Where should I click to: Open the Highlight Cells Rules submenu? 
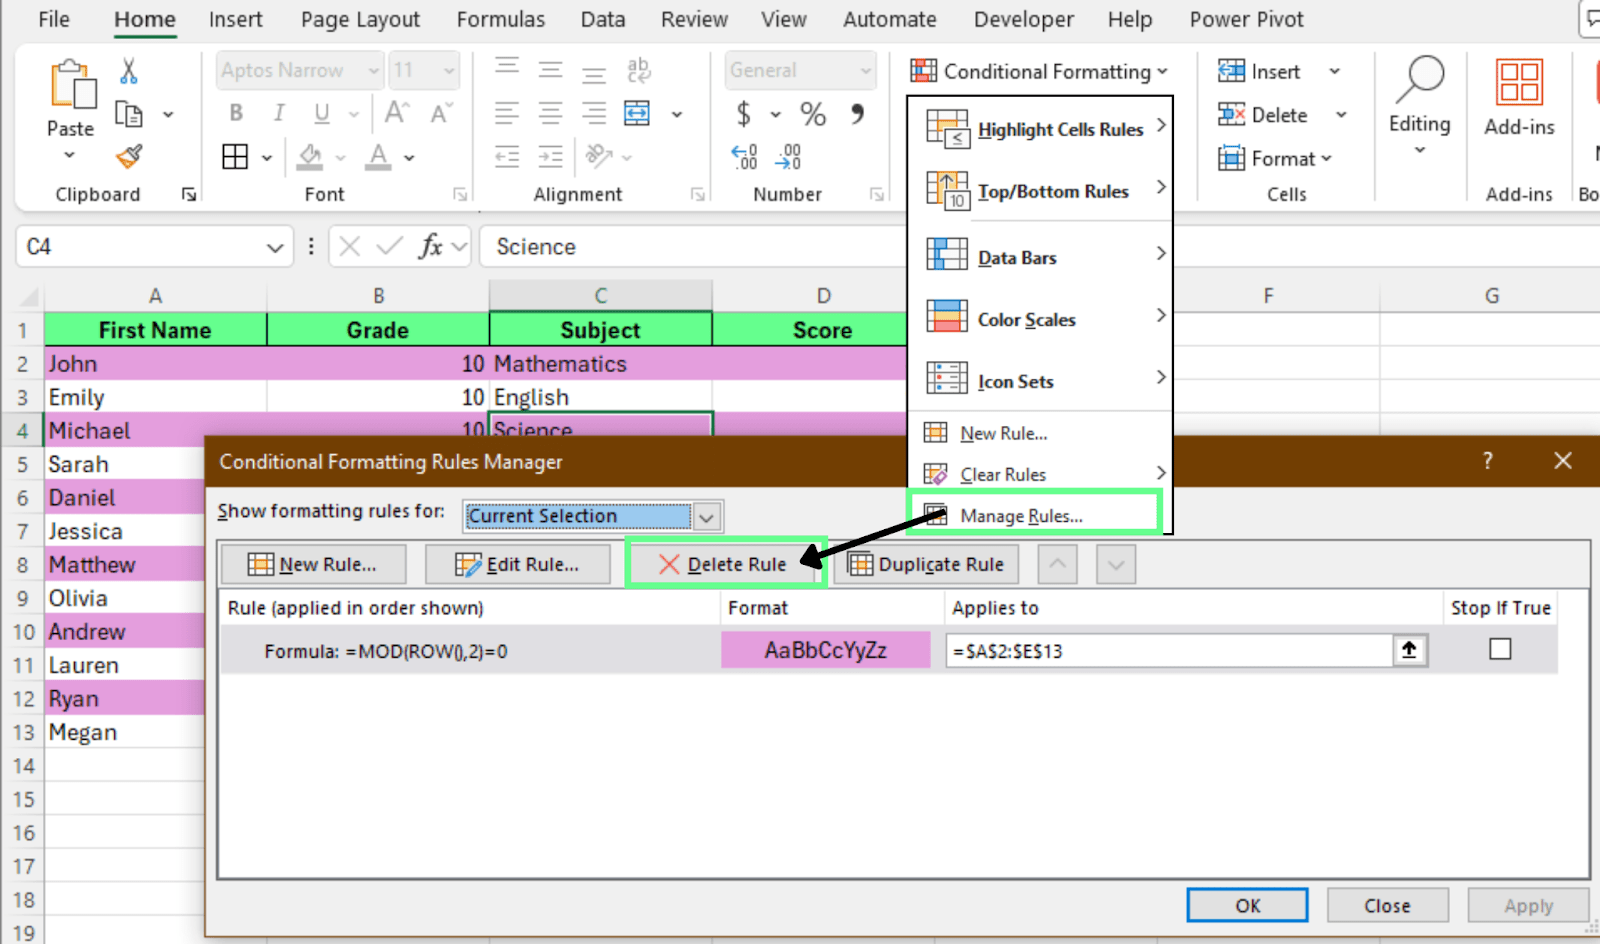(x=1040, y=129)
